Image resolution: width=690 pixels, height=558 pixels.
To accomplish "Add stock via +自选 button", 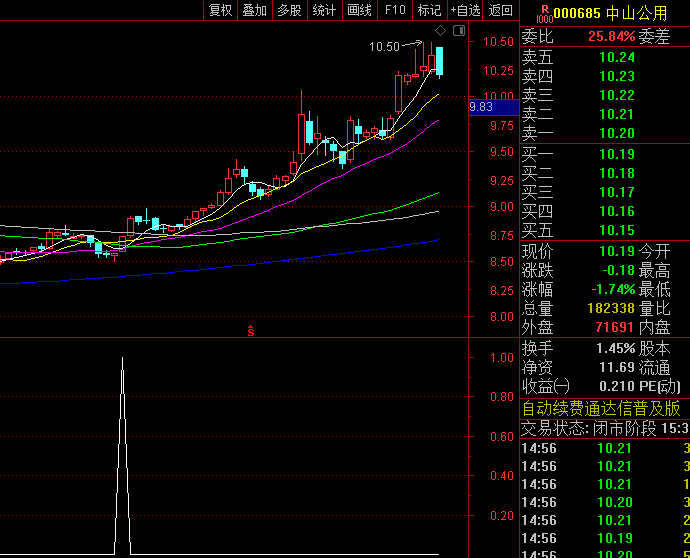I will click(x=465, y=10).
